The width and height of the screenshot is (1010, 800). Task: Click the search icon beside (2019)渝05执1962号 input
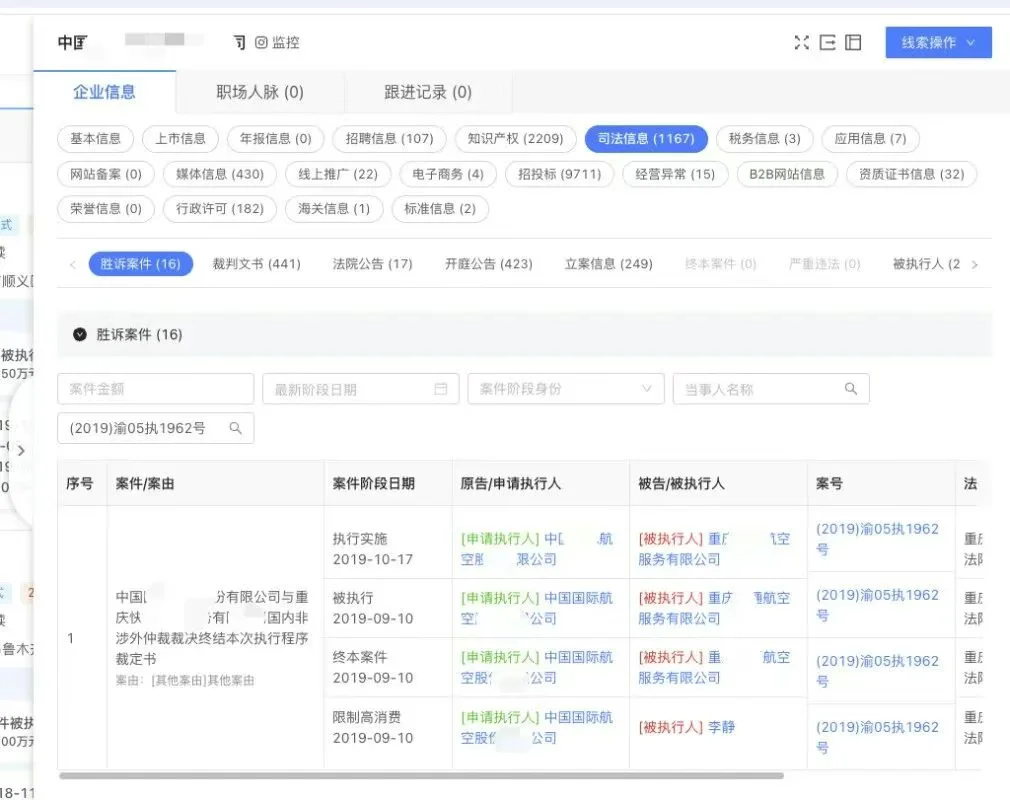(236, 427)
